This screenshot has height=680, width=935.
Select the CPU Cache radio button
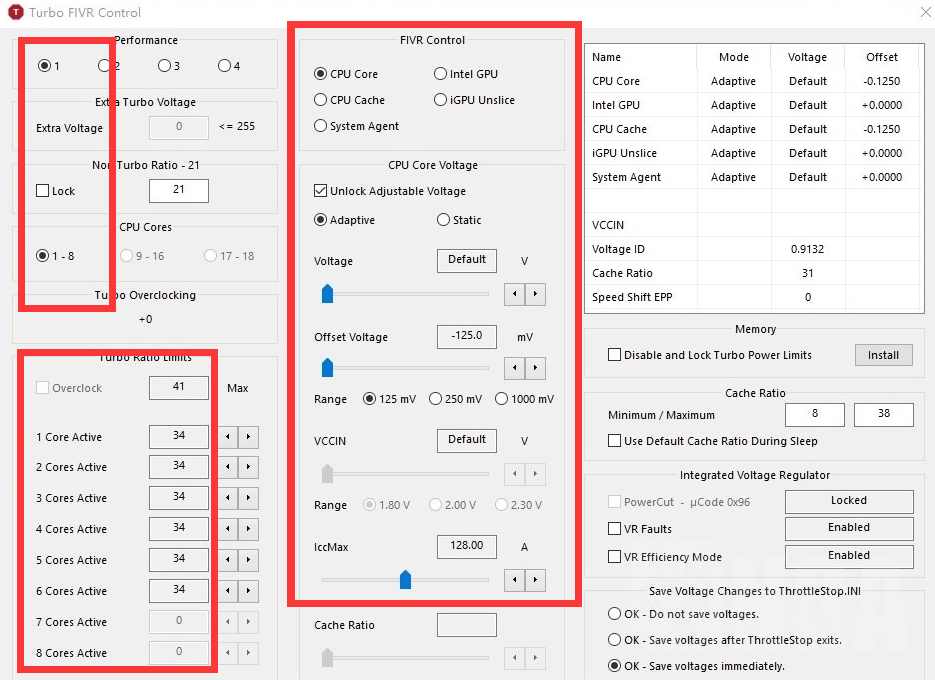pyautogui.click(x=321, y=100)
